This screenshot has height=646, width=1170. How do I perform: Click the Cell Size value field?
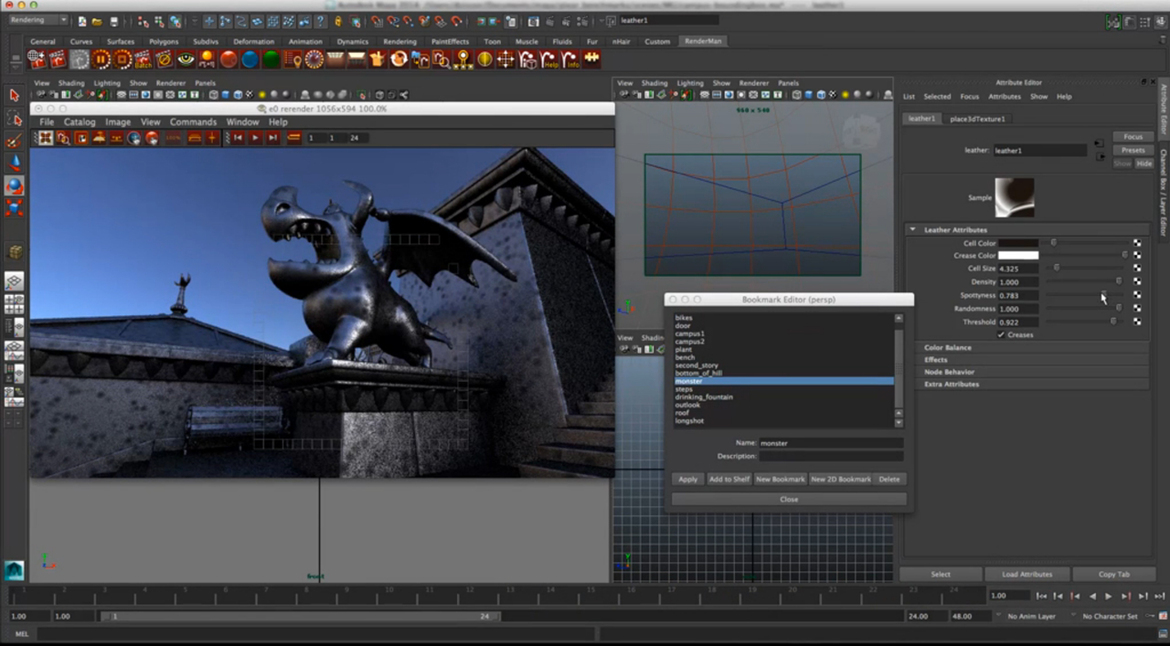1018,268
